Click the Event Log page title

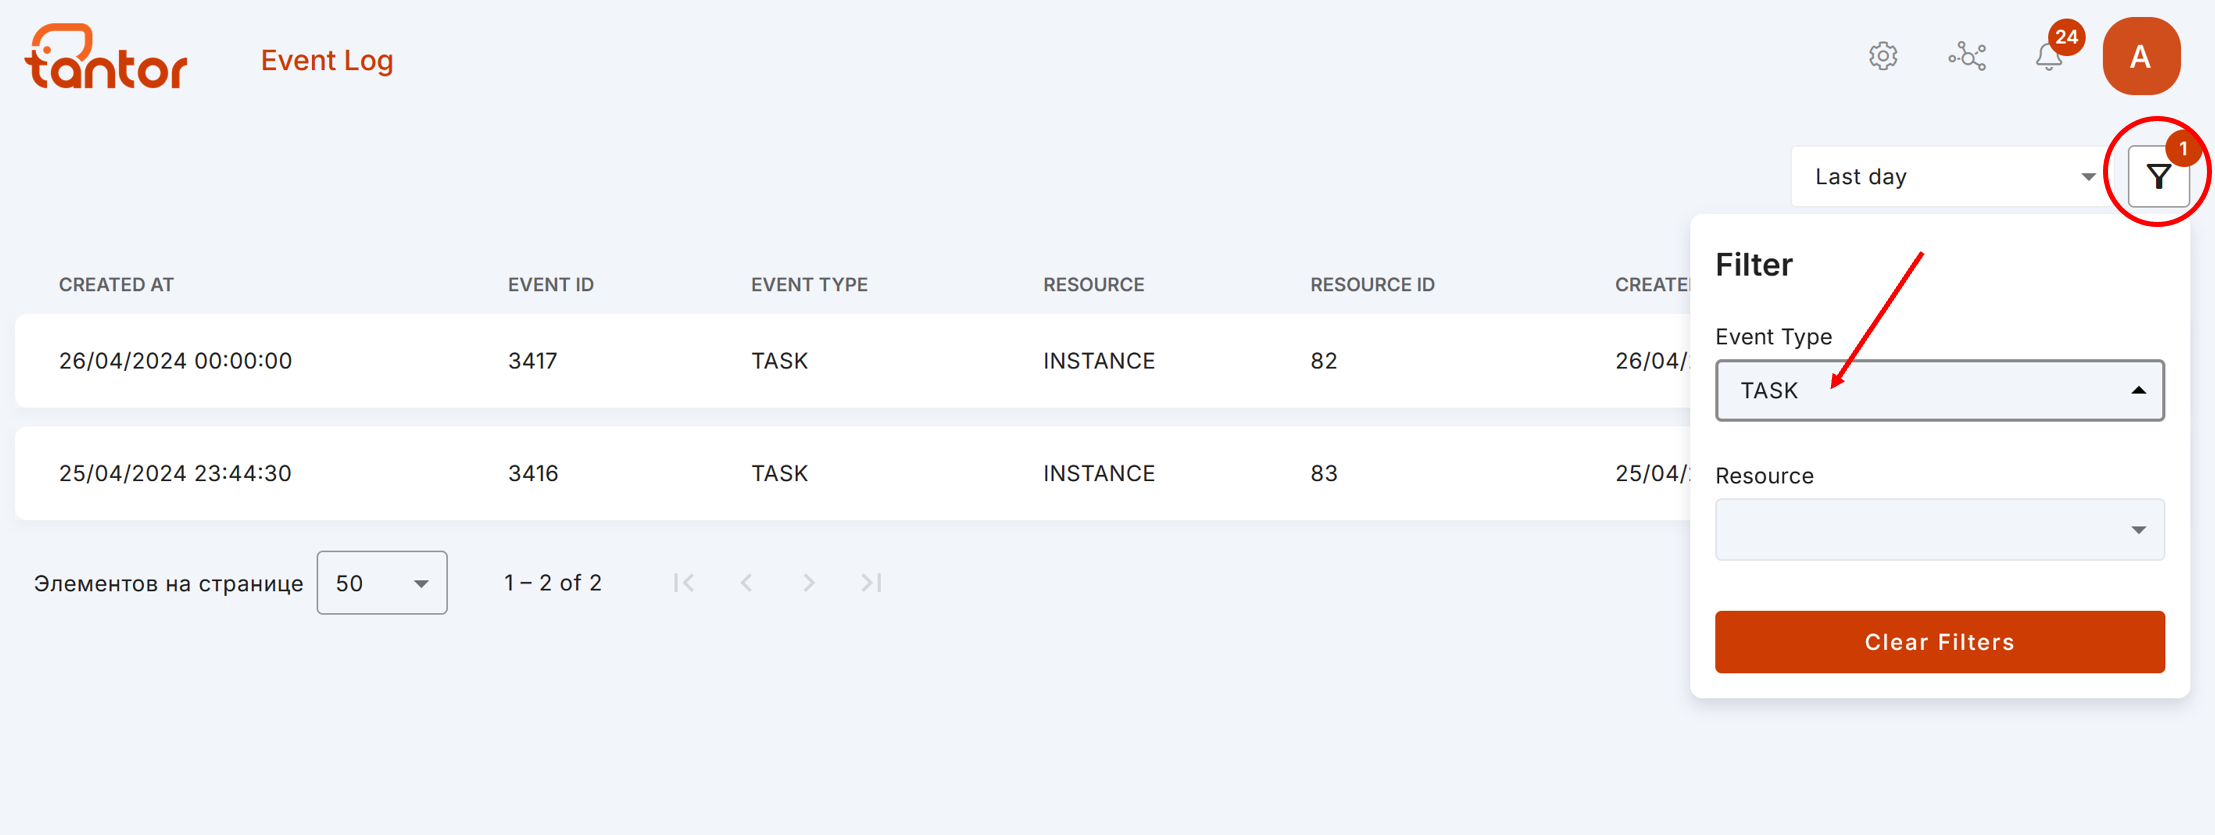coord(327,60)
